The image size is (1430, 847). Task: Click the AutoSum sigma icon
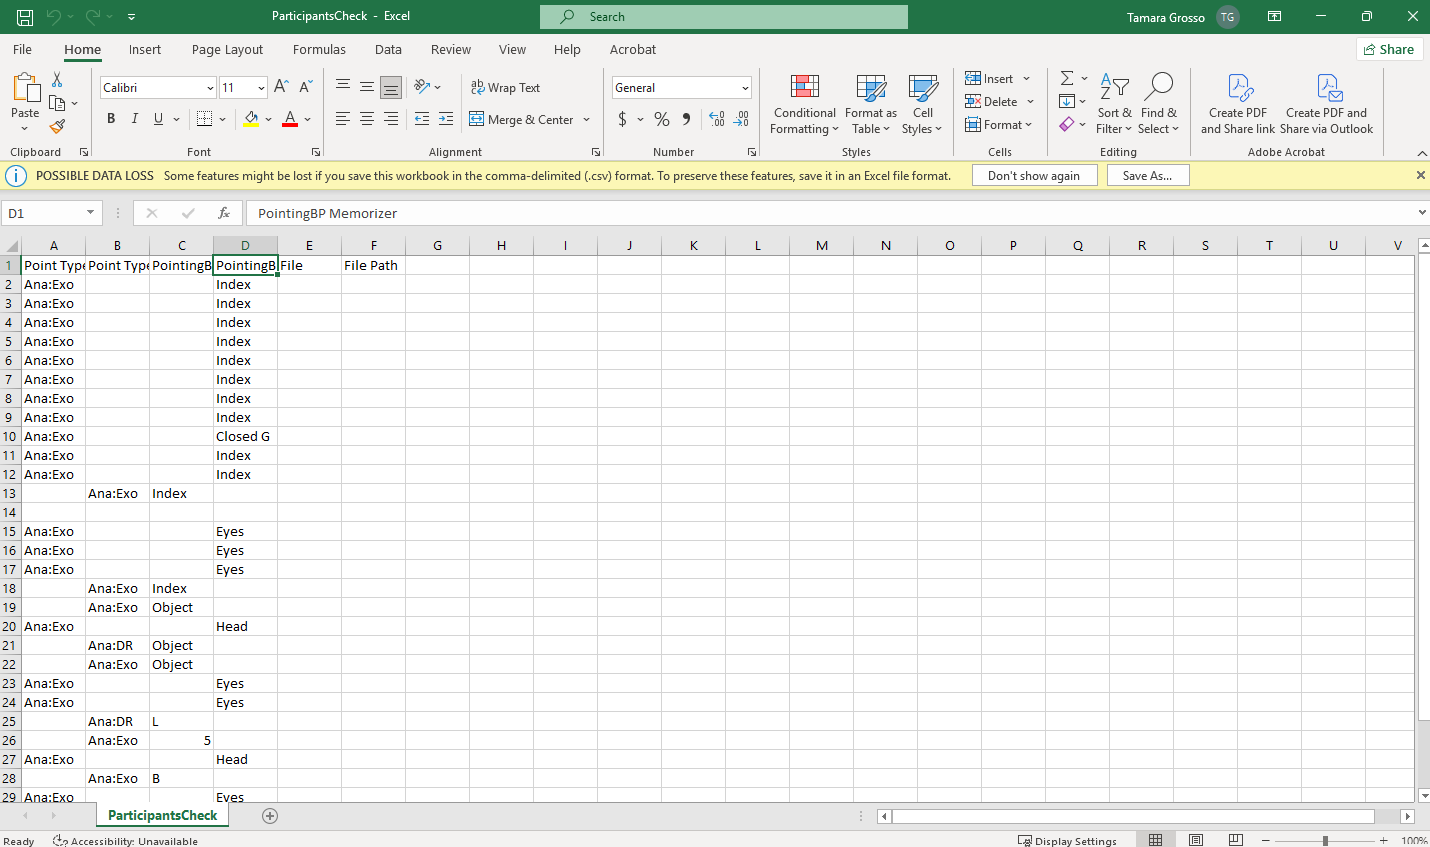[x=1067, y=78]
